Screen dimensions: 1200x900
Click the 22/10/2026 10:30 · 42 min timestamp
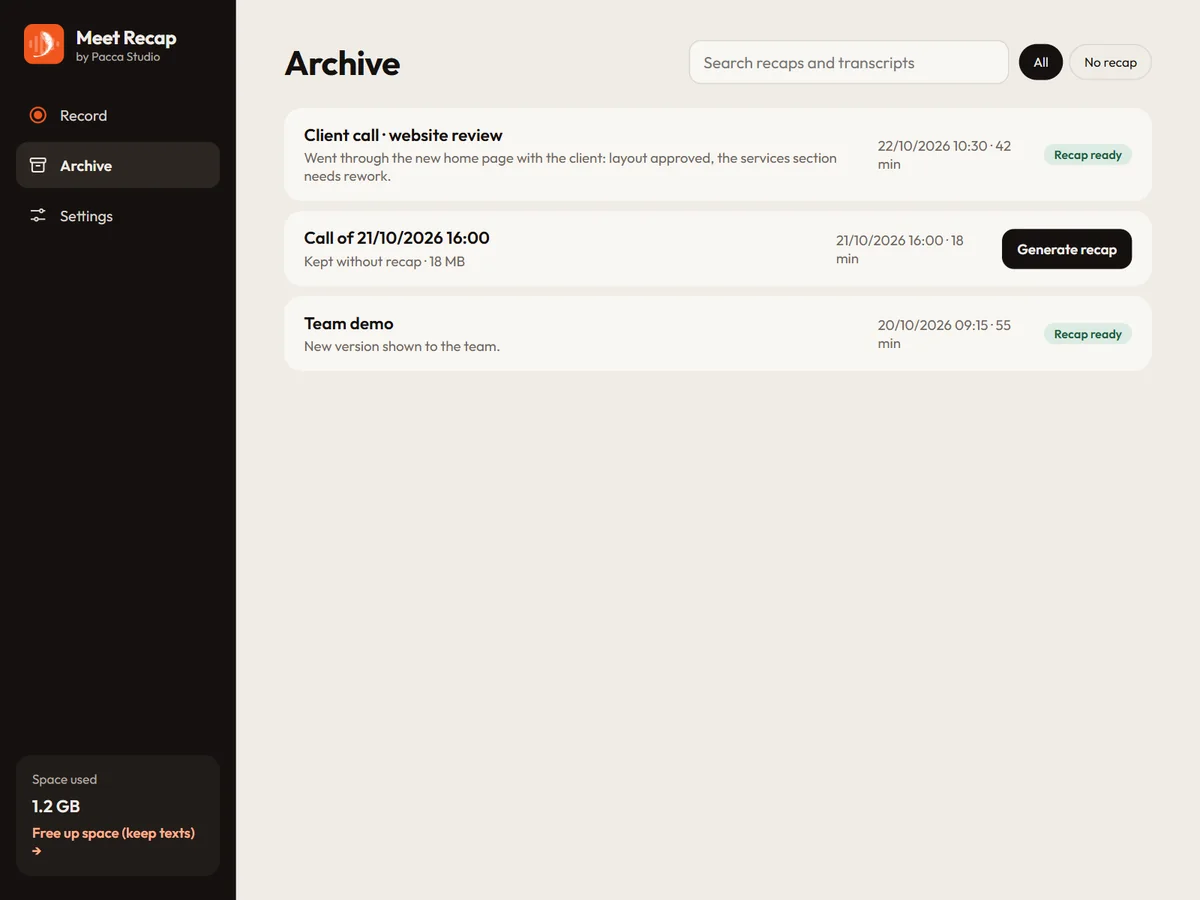coord(944,155)
